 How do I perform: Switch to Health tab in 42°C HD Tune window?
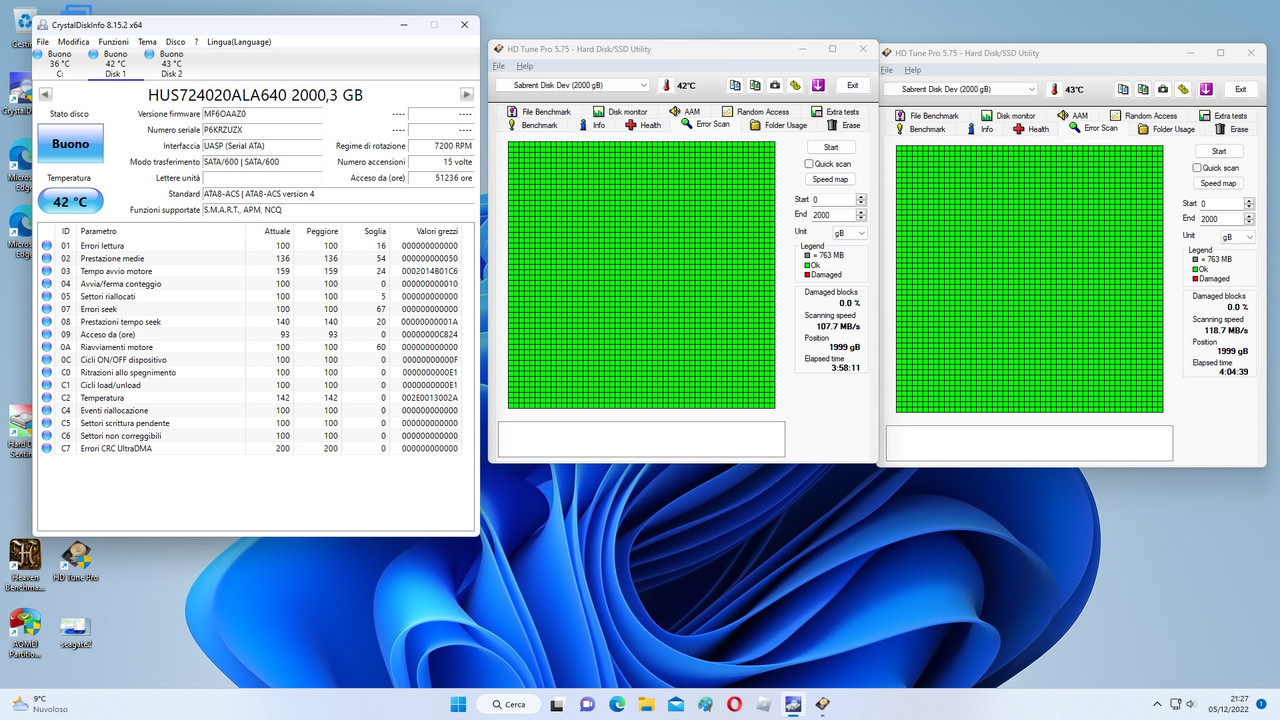click(643, 125)
